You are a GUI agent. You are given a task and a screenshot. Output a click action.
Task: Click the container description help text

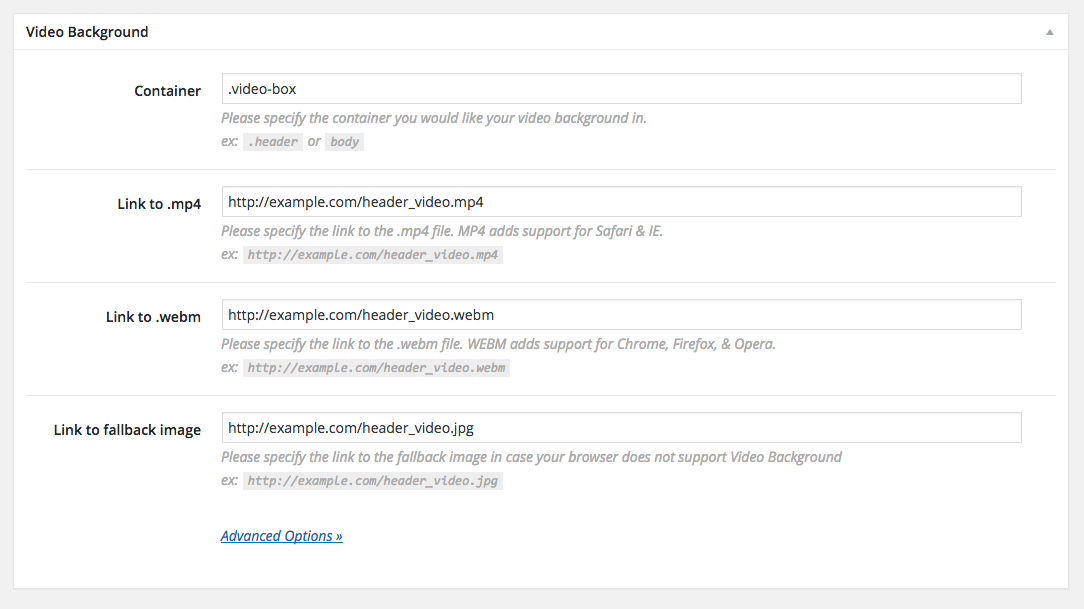coord(434,118)
